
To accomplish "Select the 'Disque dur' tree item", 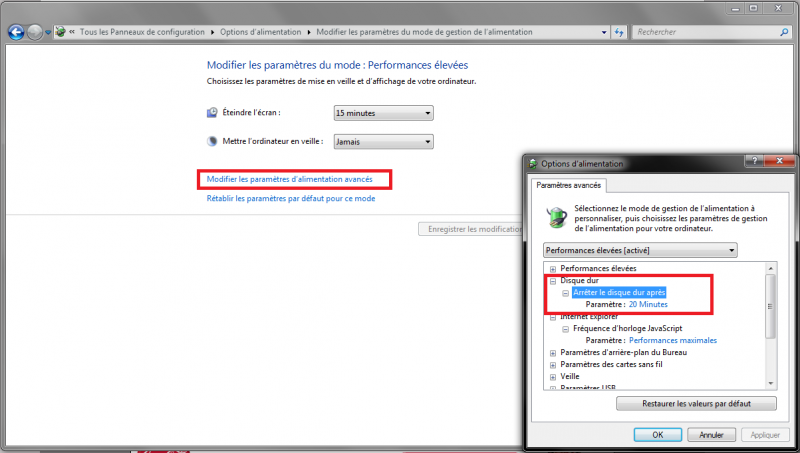I will point(580,280).
